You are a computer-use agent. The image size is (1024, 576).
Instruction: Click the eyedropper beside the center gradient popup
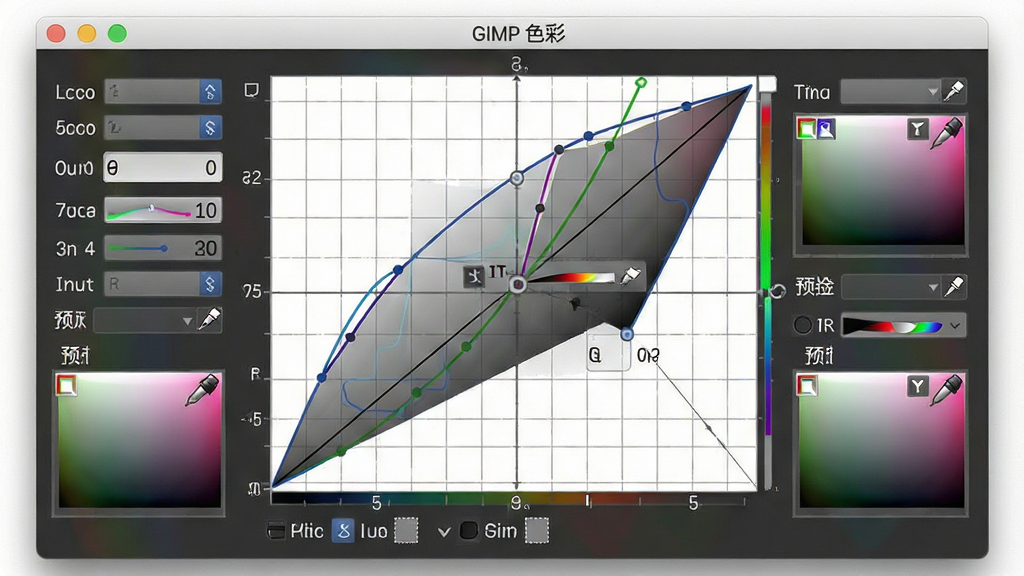[x=629, y=276]
